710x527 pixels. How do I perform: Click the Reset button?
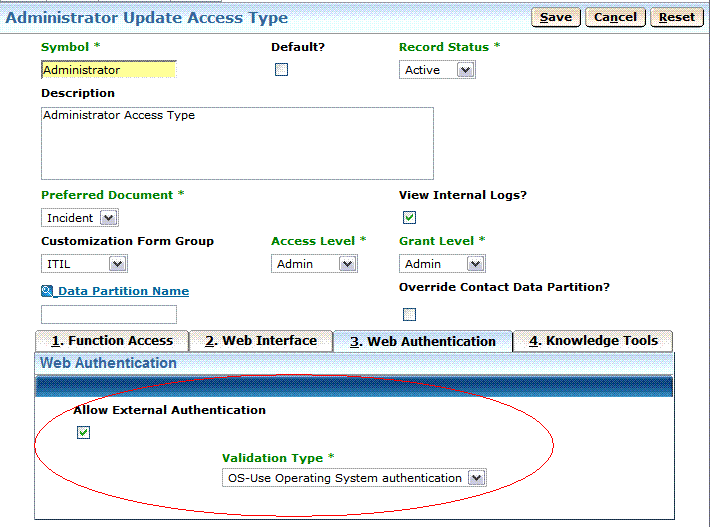(x=677, y=17)
